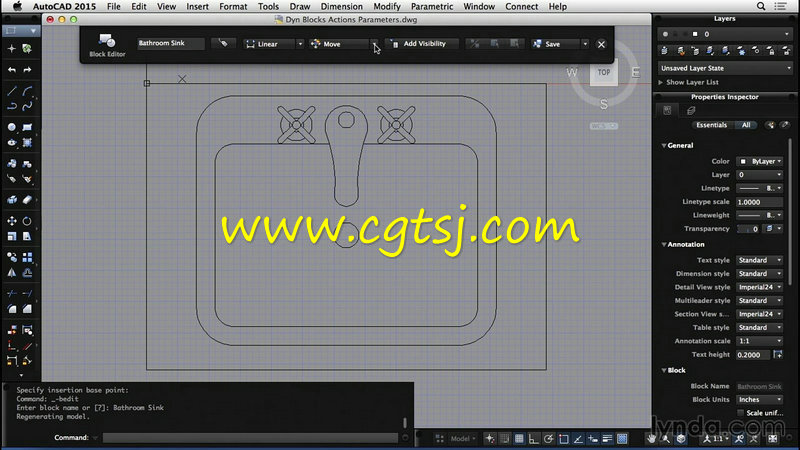Toggle Transparency display in status bar
The height and width of the screenshot is (450, 800).
click(x=622, y=438)
